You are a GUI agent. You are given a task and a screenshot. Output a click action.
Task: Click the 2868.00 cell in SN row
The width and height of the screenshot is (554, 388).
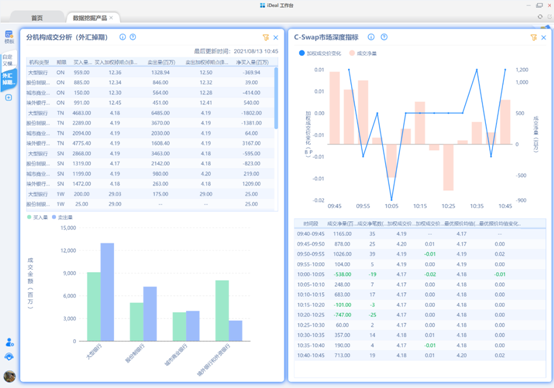click(x=82, y=154)
